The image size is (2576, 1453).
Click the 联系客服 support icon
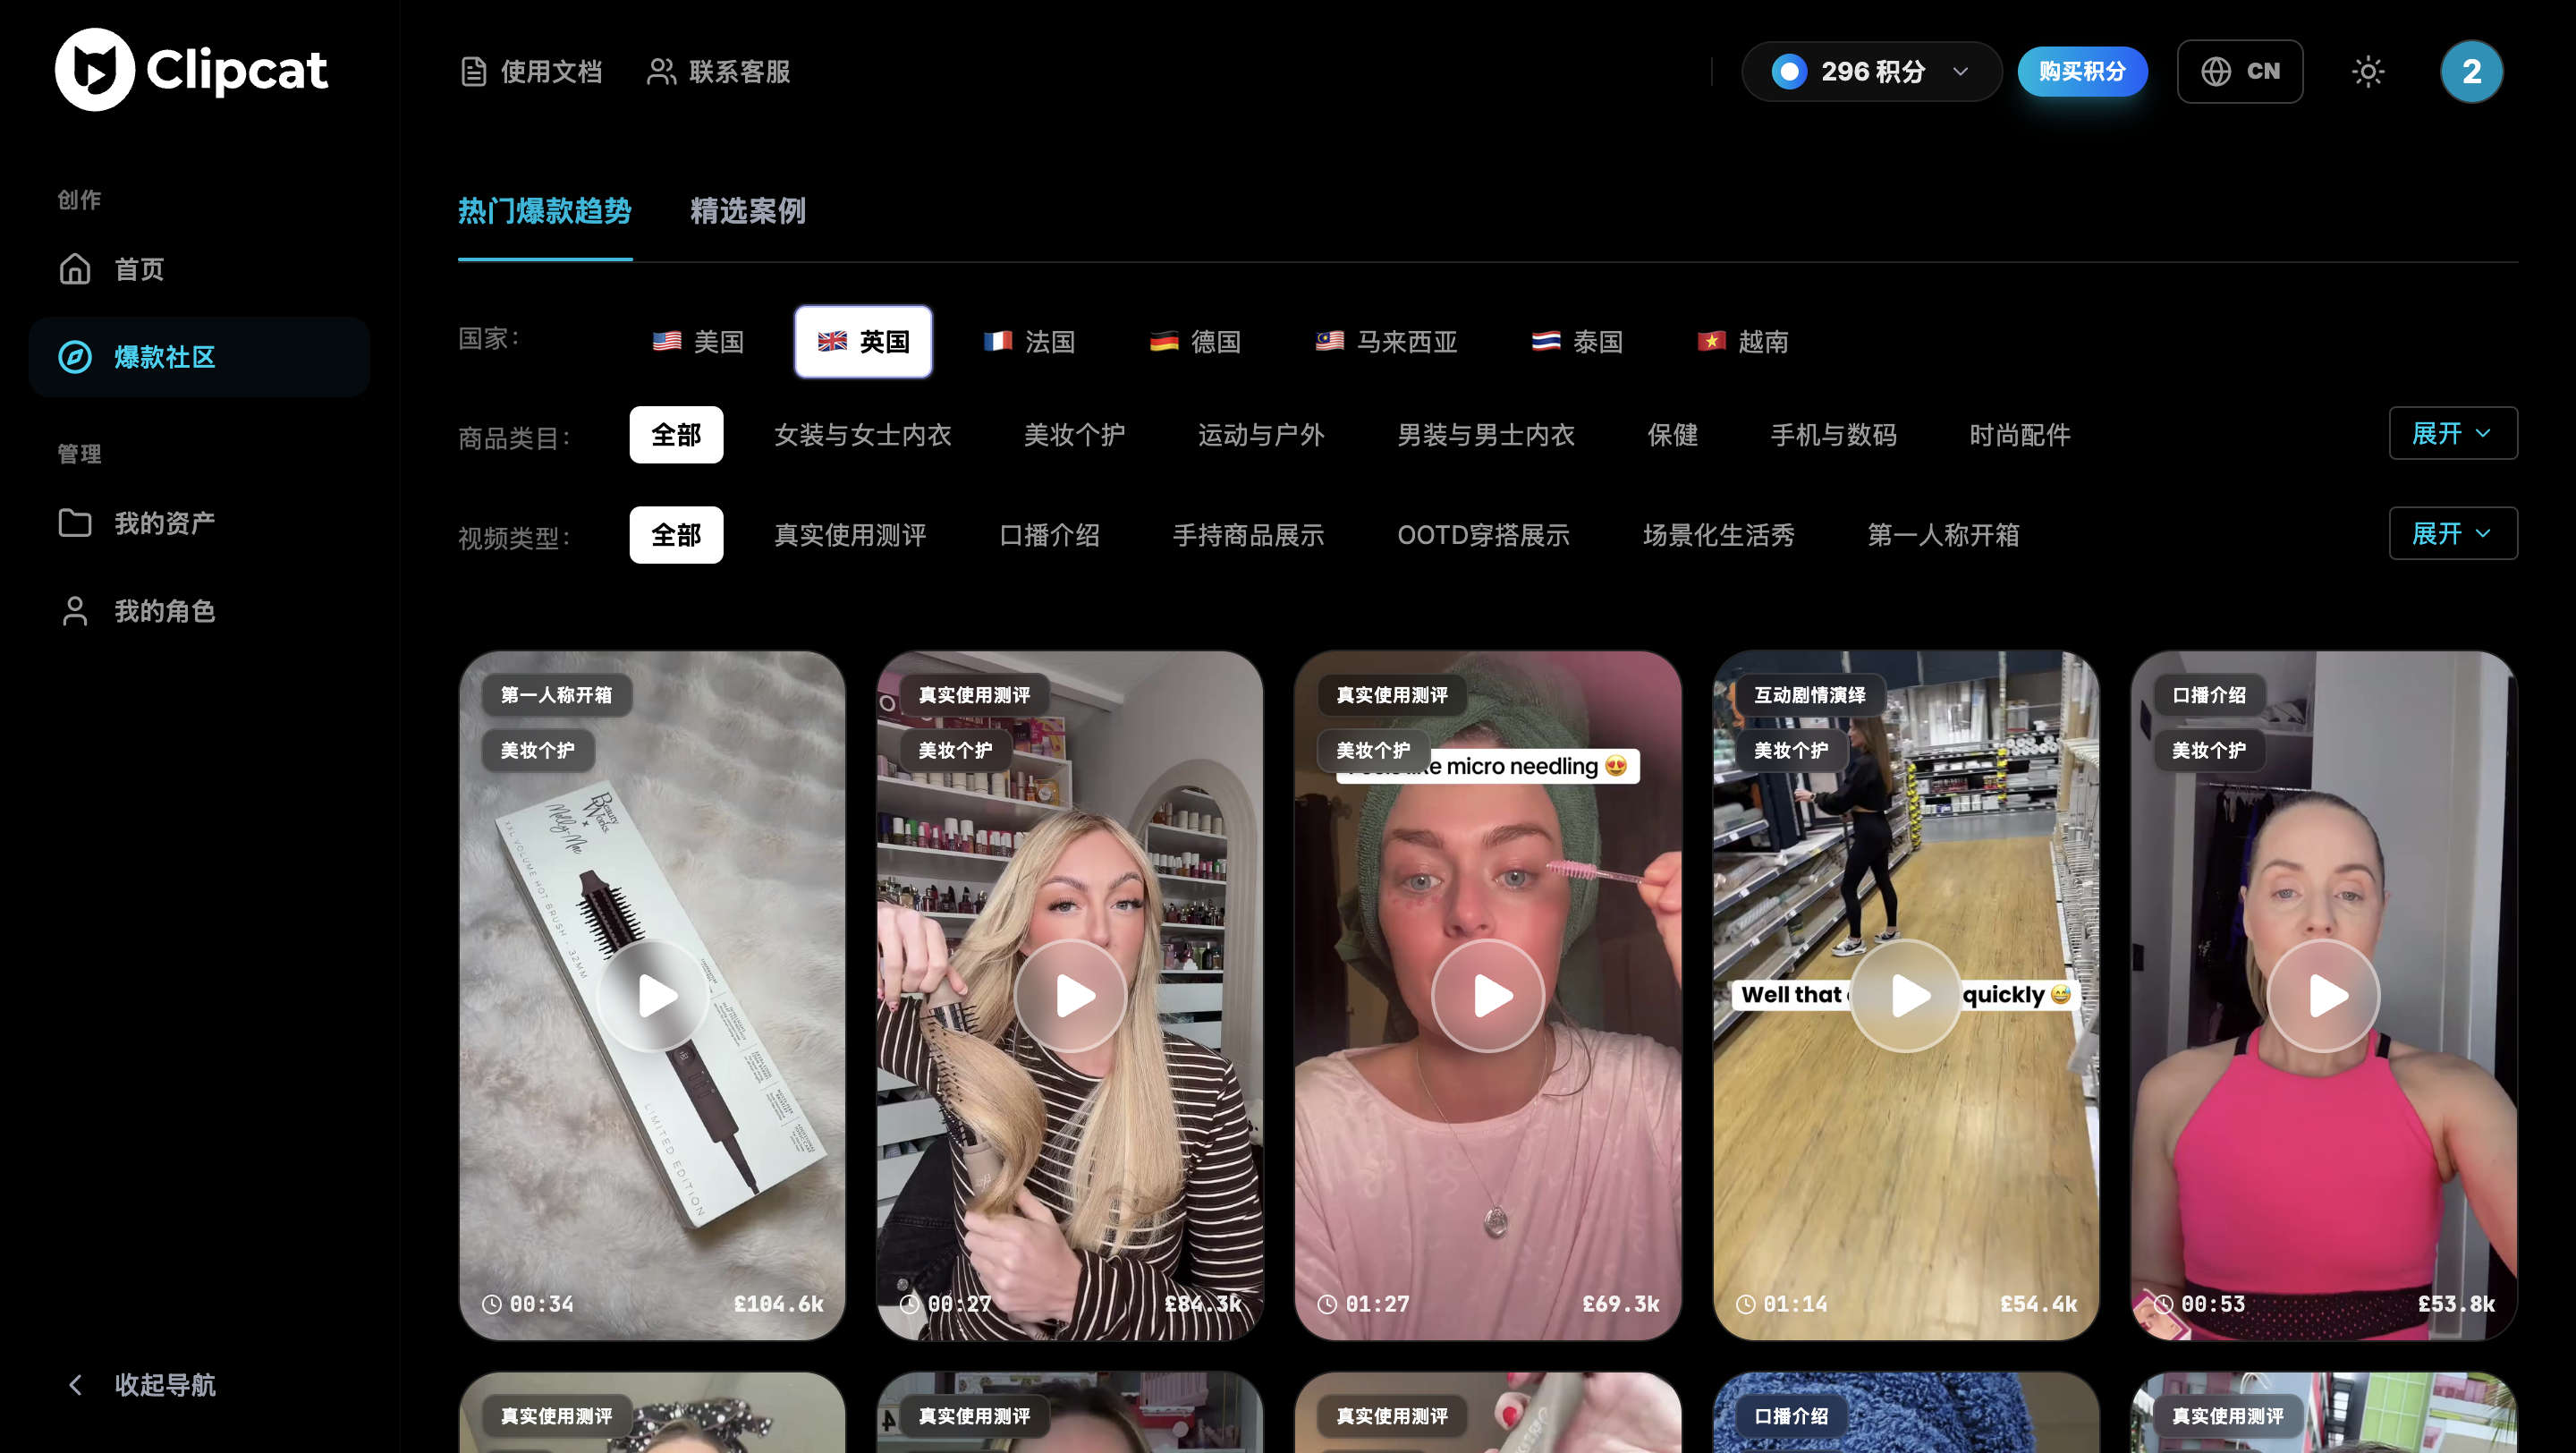point(661,72)
